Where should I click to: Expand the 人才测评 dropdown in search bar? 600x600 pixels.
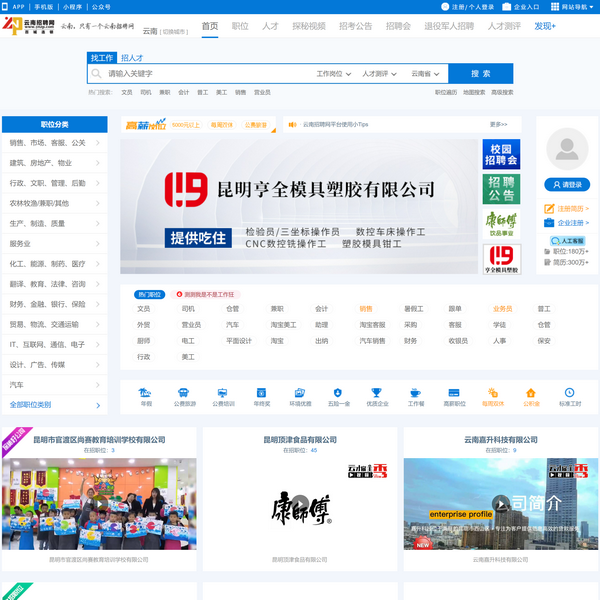pos(379,74)
